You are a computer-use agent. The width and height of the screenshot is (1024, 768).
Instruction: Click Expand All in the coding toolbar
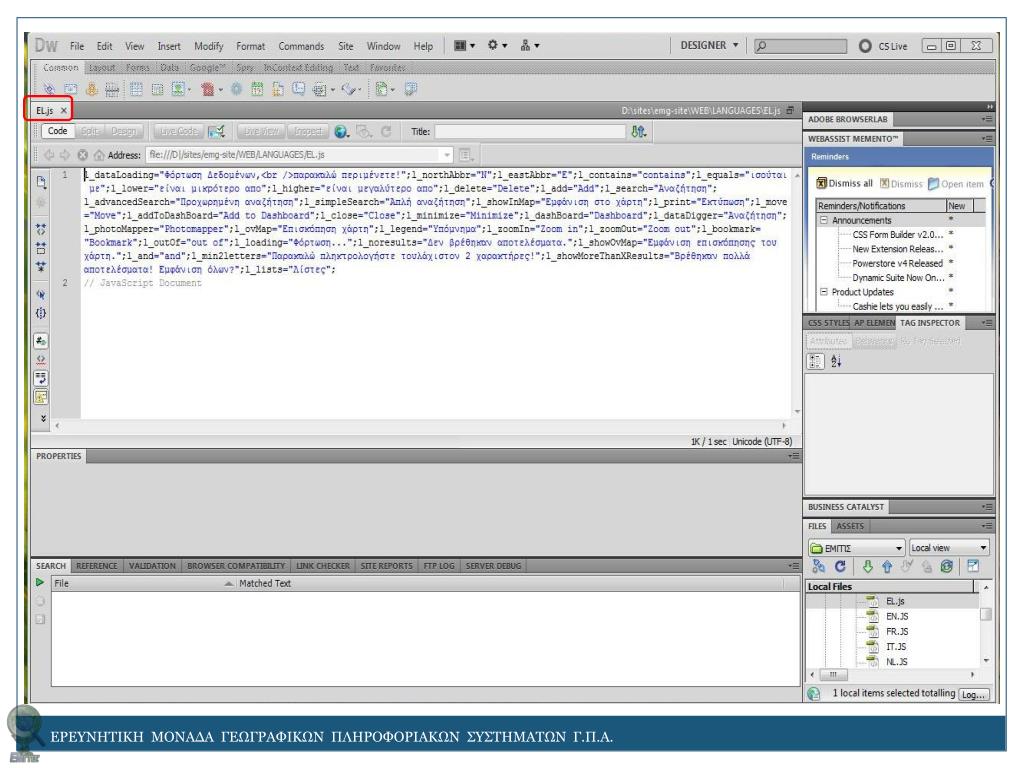pos(41,266)
